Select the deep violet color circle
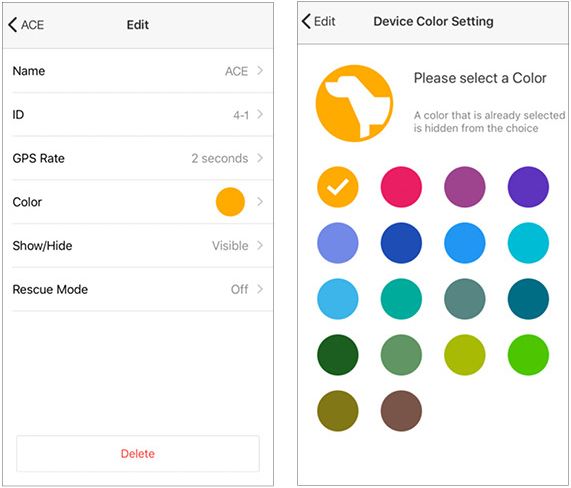Image resolution: width=571 pixels, height=488 pixels. (x=528, y=187)
